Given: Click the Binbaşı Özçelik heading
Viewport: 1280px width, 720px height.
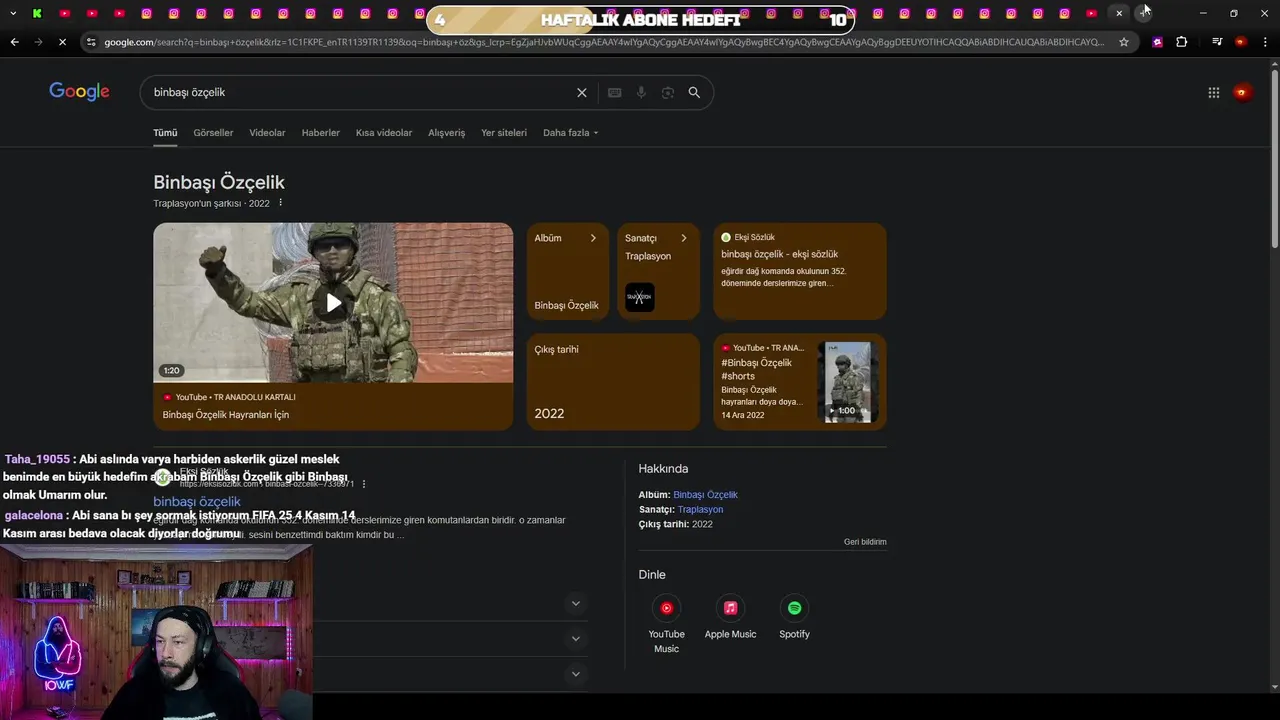Looking at the screenshot, I should click(219, 182).
